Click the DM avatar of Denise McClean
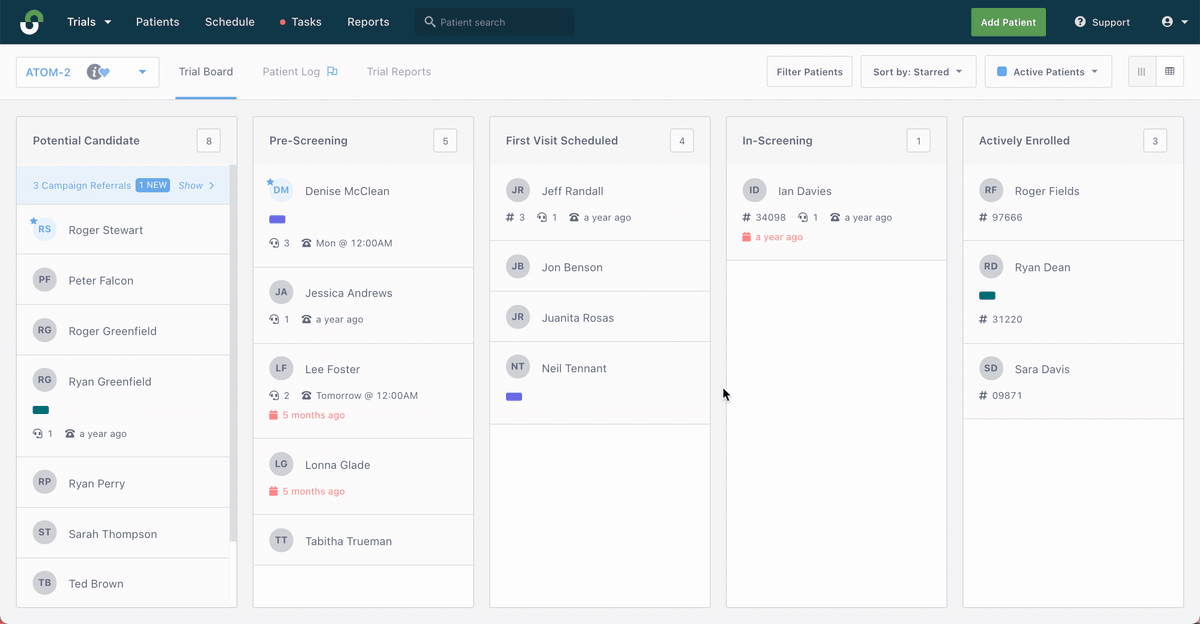1200x624 pixels. (281, 190)
